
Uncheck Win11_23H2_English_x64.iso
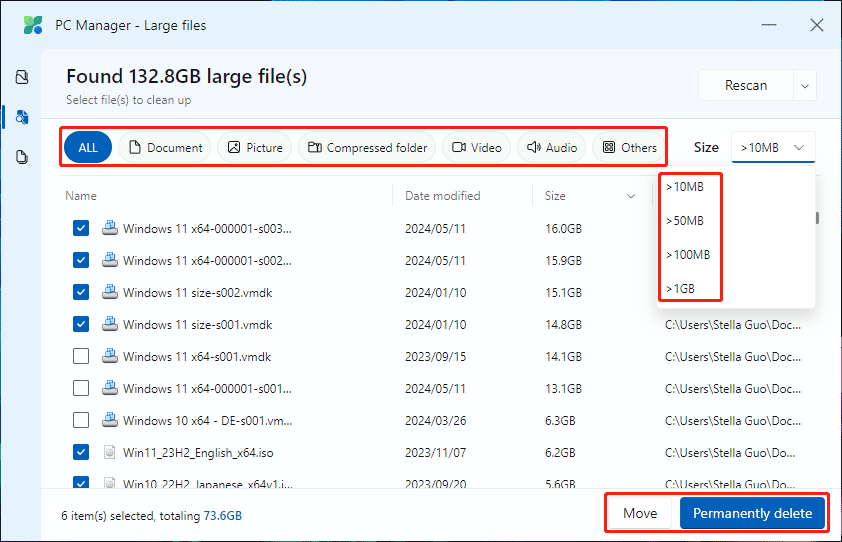click(81, 452)
